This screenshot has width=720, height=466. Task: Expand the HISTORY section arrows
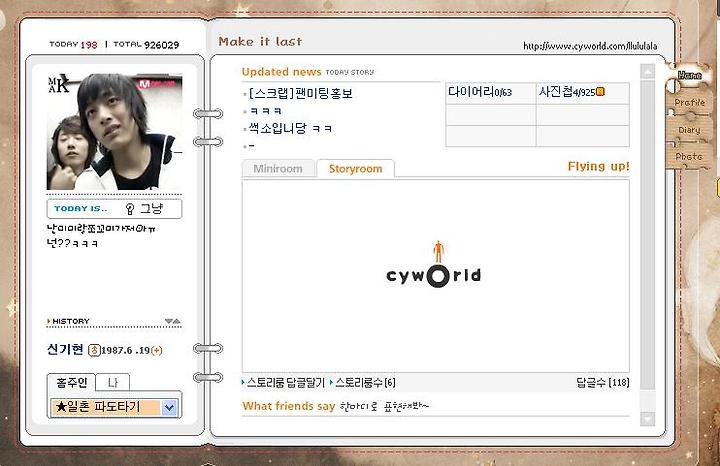173,321
